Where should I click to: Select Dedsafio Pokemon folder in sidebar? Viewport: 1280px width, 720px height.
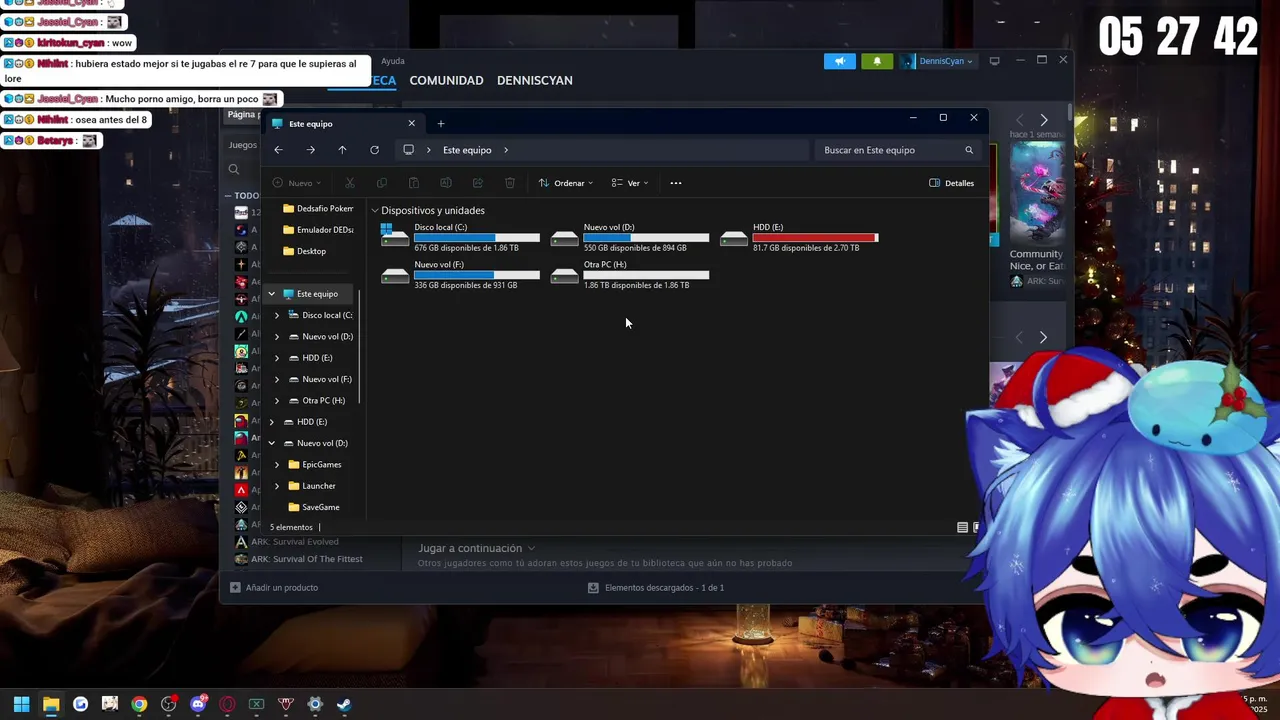coord(318,209)
